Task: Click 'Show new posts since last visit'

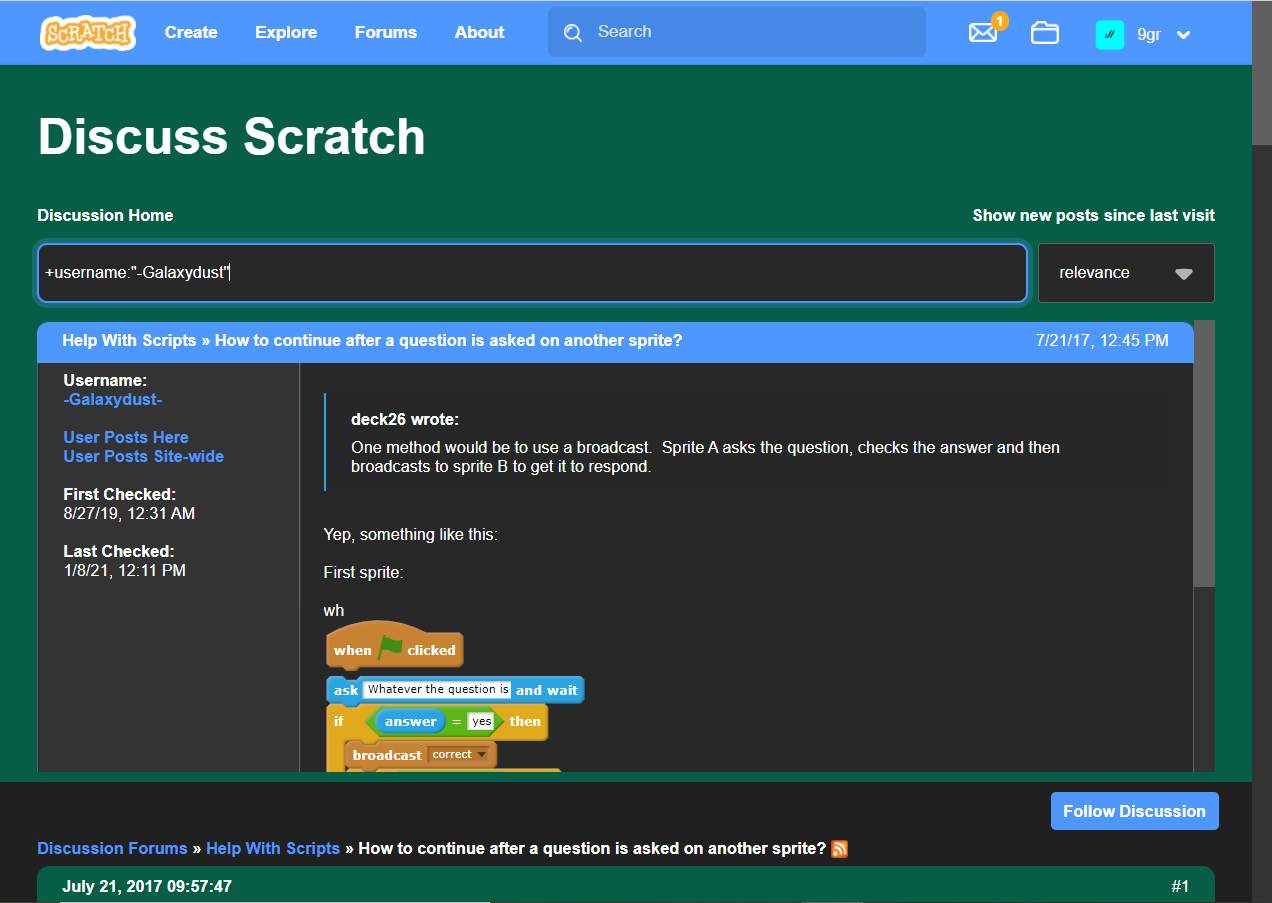Action: point(1093,215)
